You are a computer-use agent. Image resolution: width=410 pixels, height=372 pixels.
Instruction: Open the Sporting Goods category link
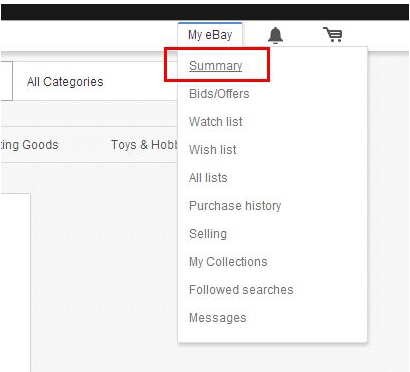[29, 145]
